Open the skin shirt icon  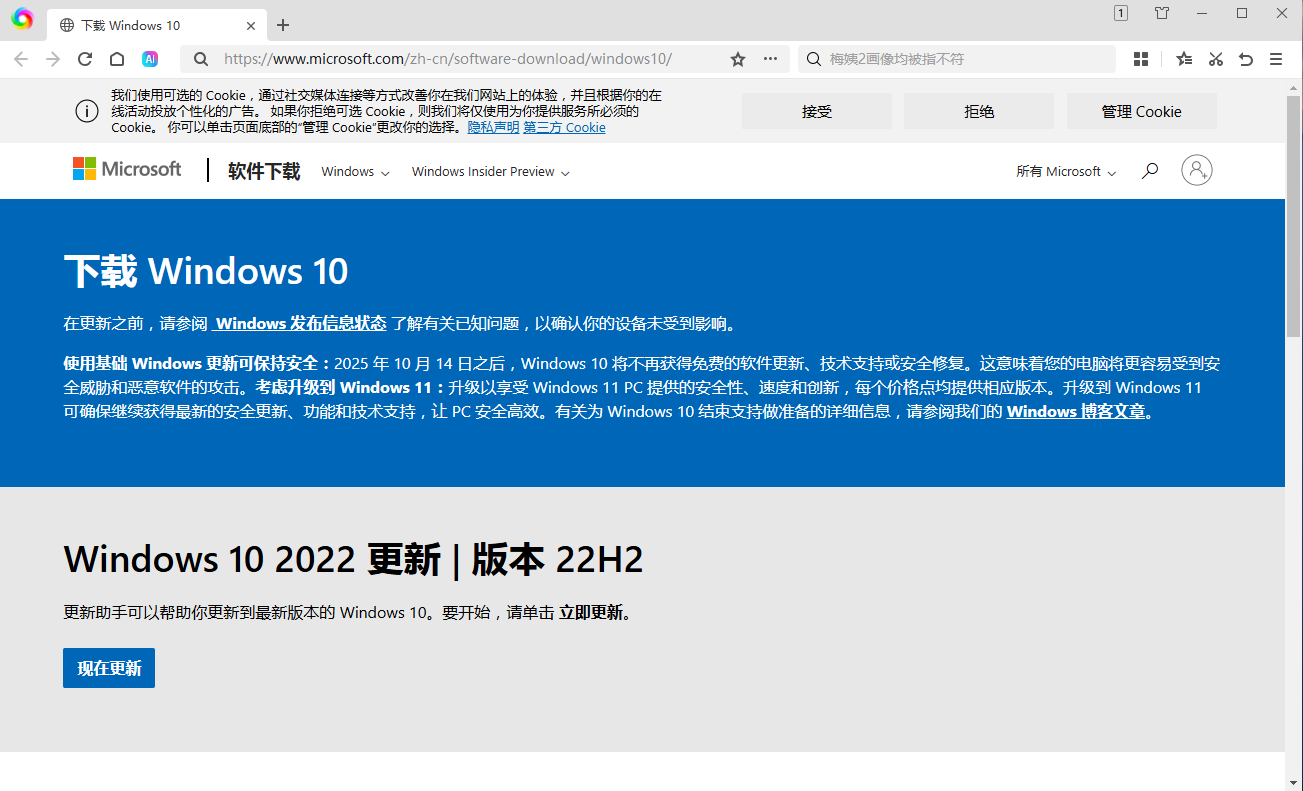coord(1162,13)
